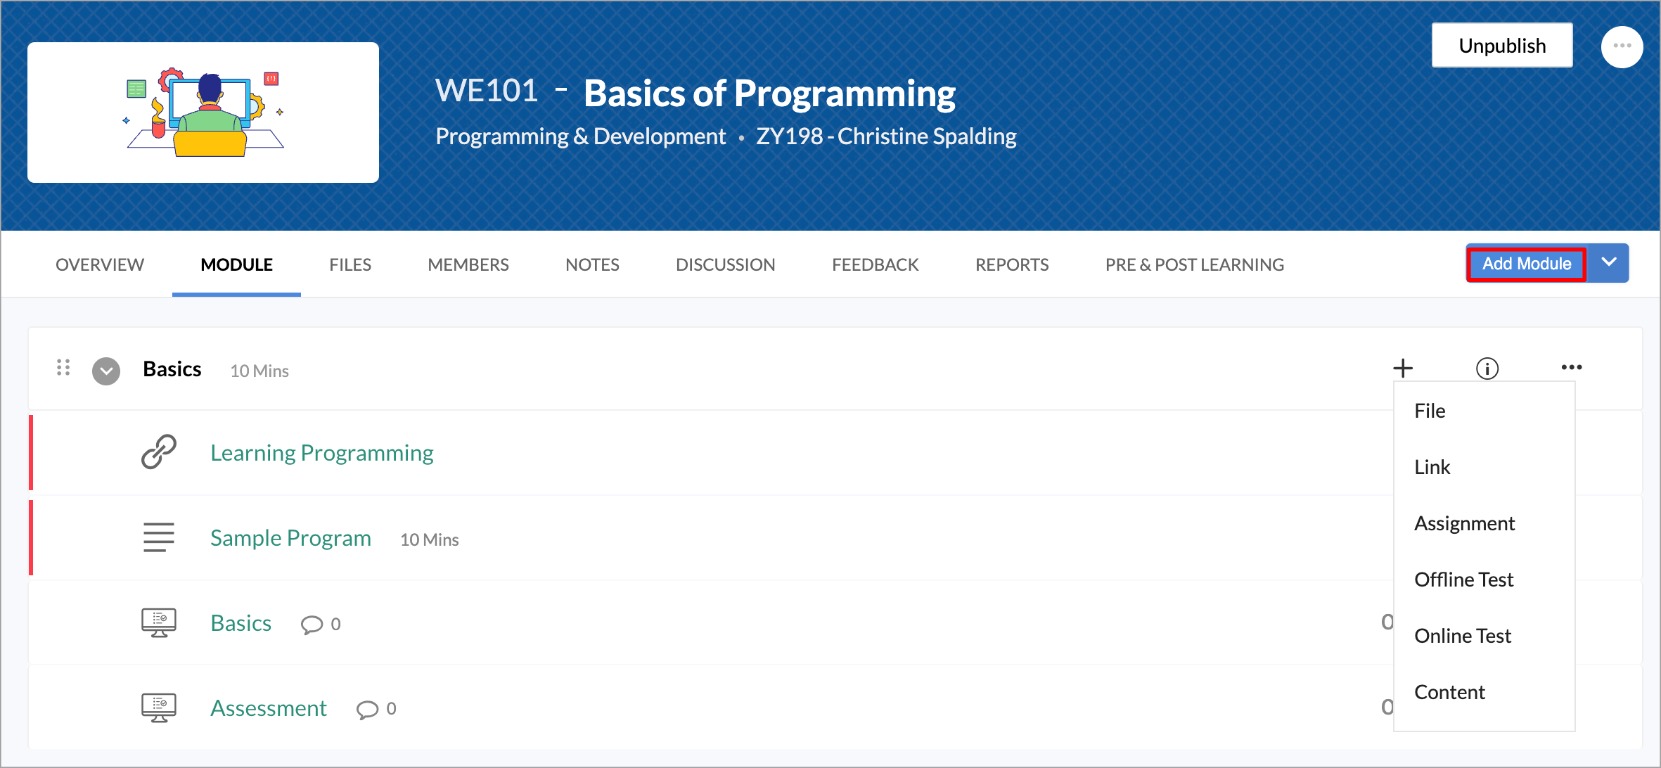Expand the Add Module dropdown arrow

coord(1608,263)
